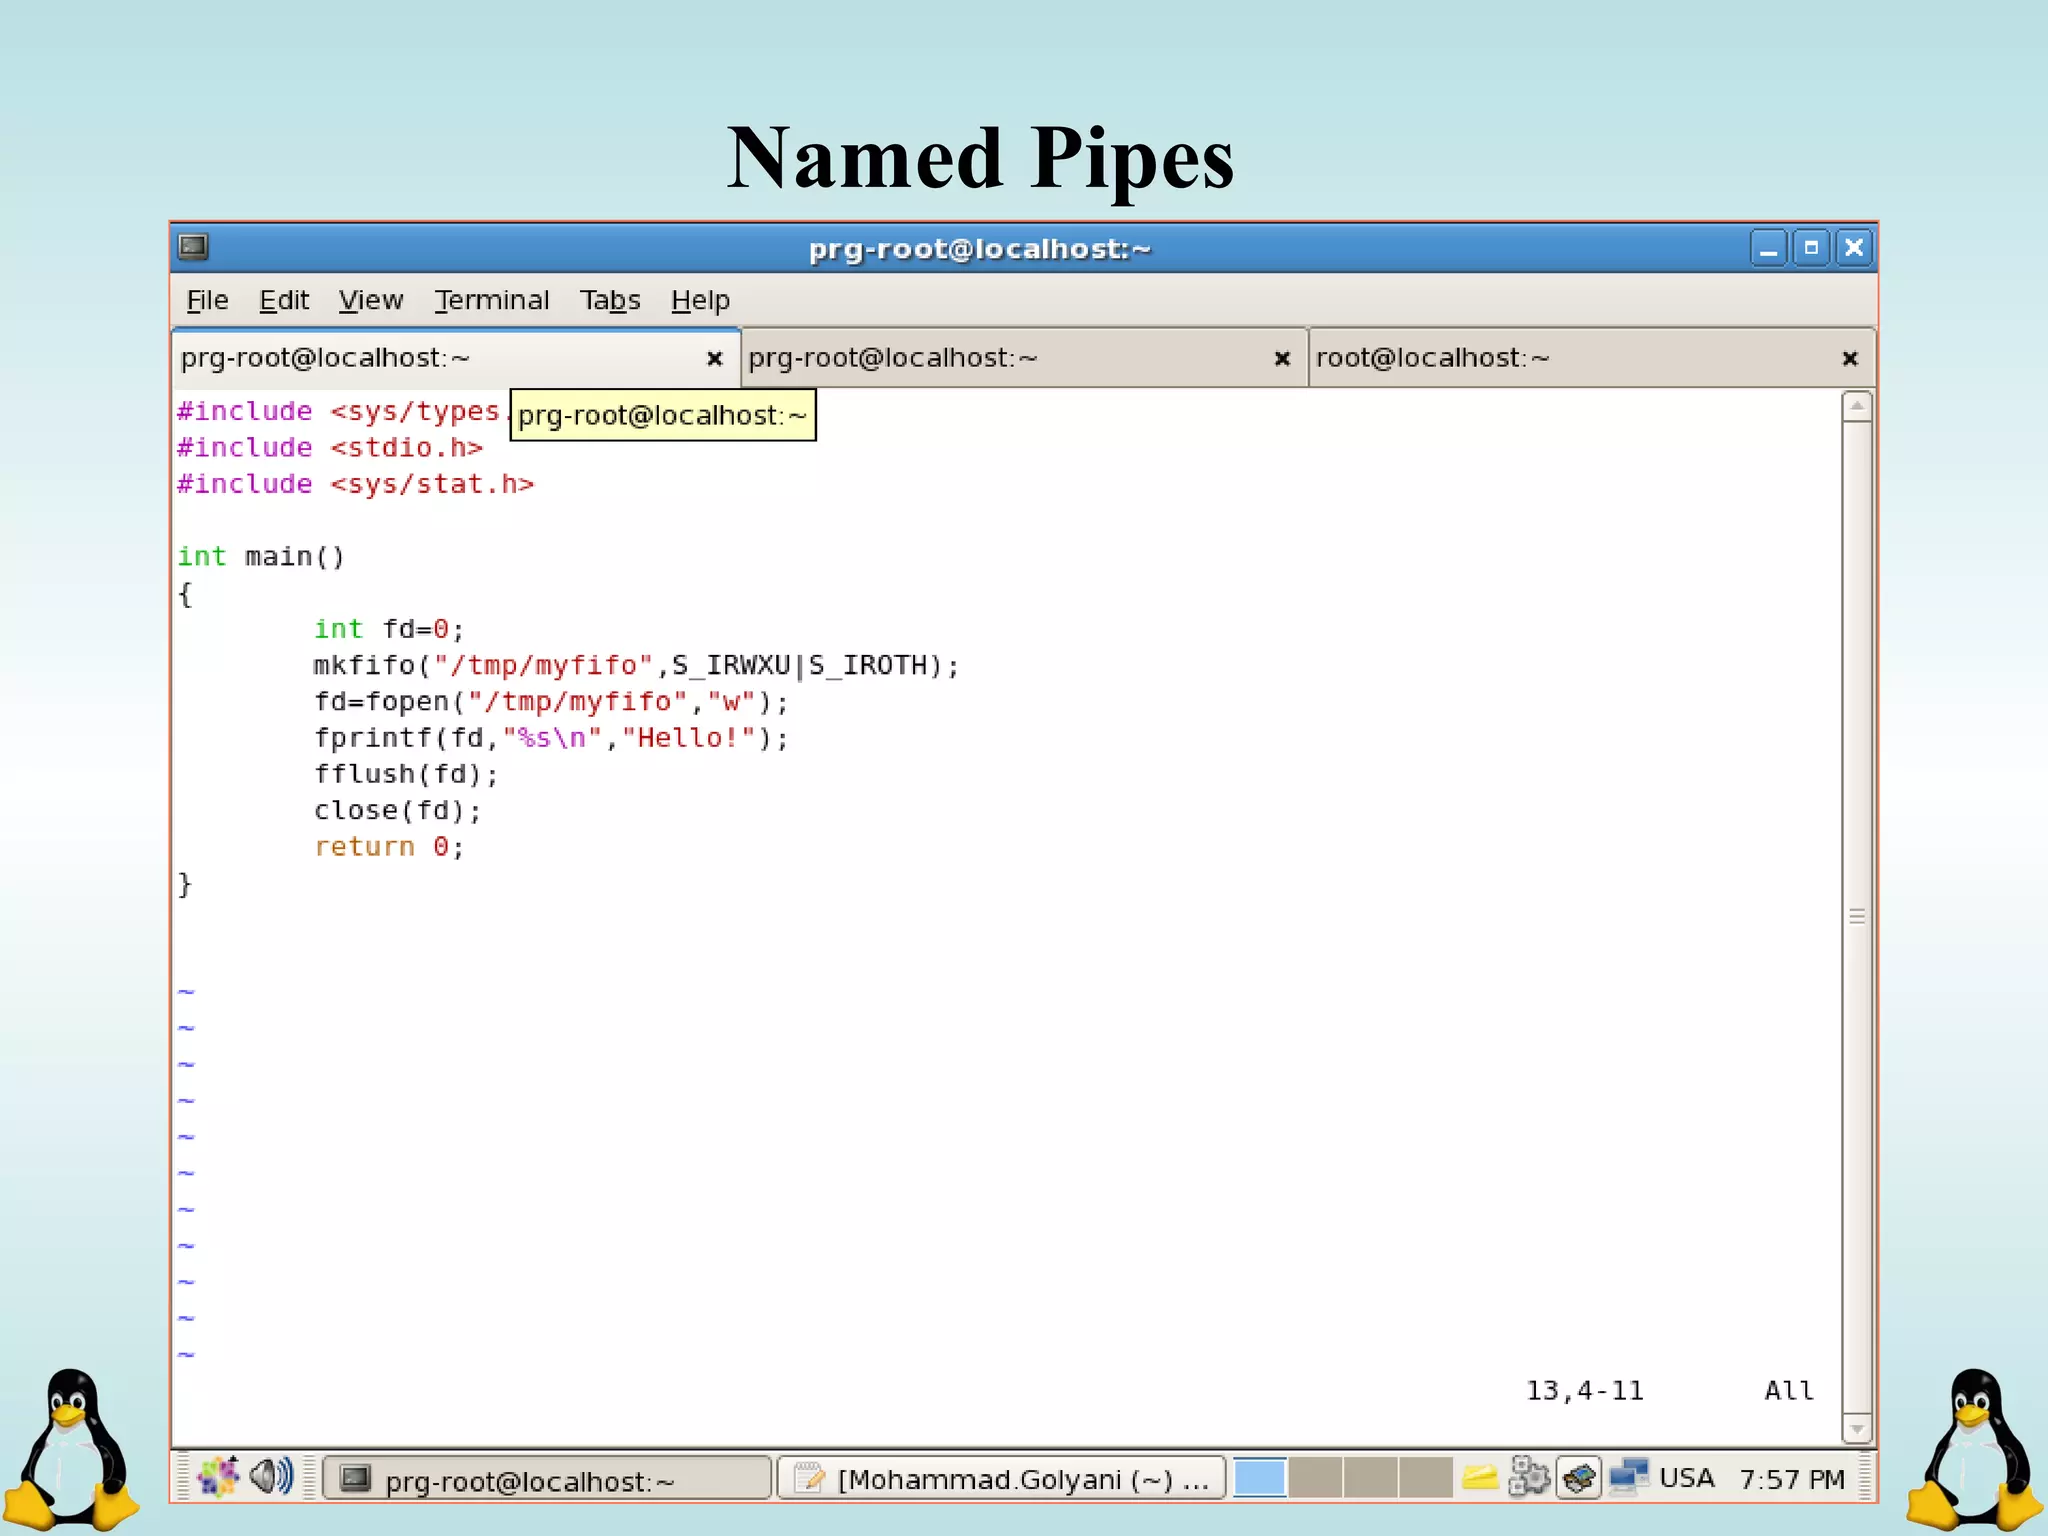The width and height of the screenshot is (2048, 1536).
Task: Click the 'All' scroll position indicator
Action: 1789,1391
